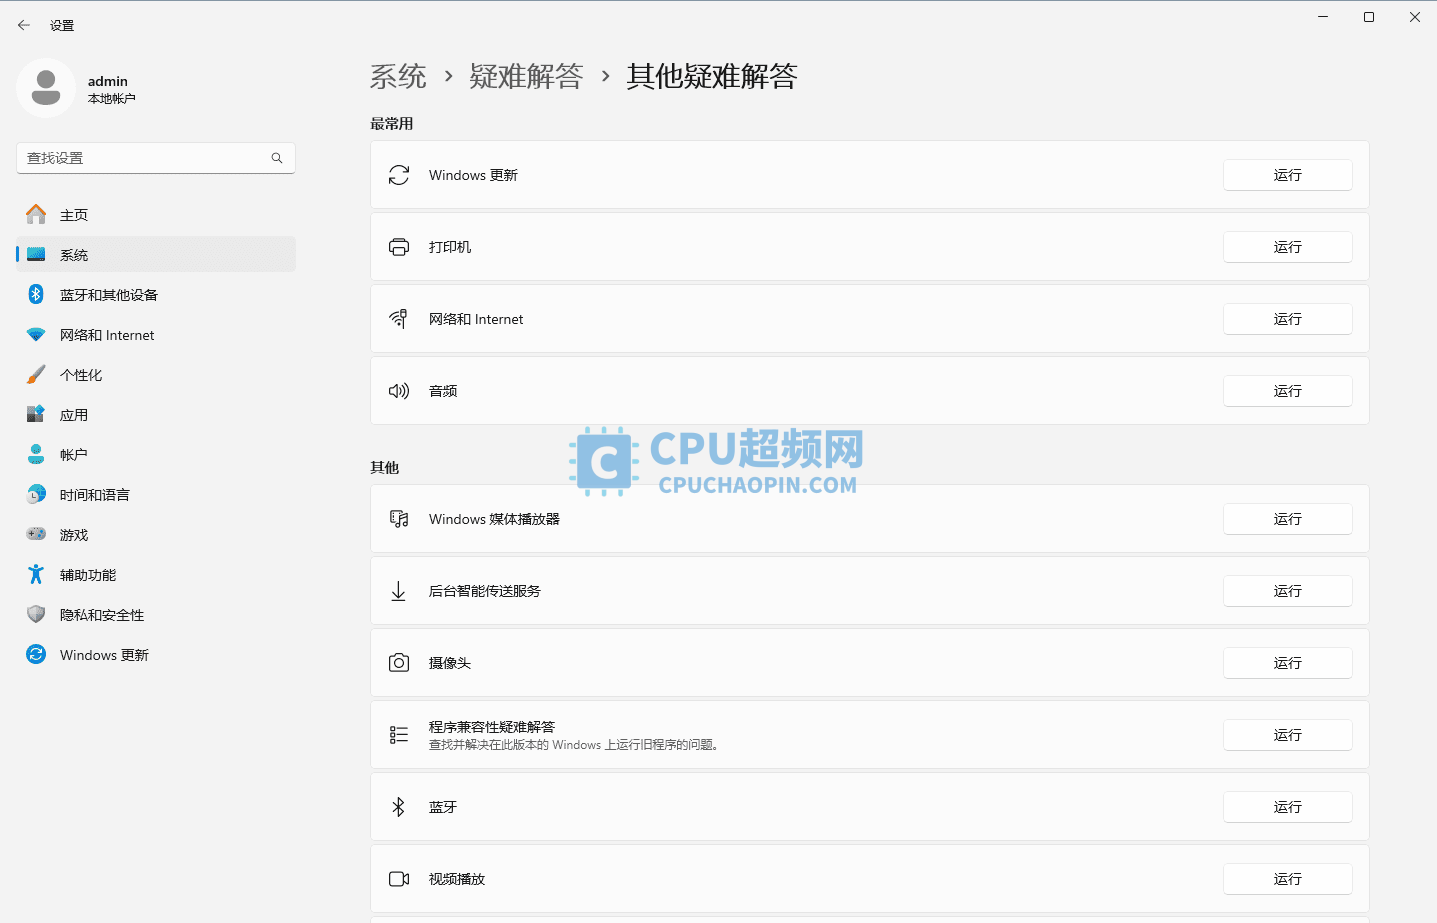Open Windows 更新 from the sidebar
This screenshot has width=1437, height=923.
tap(103, 654)
